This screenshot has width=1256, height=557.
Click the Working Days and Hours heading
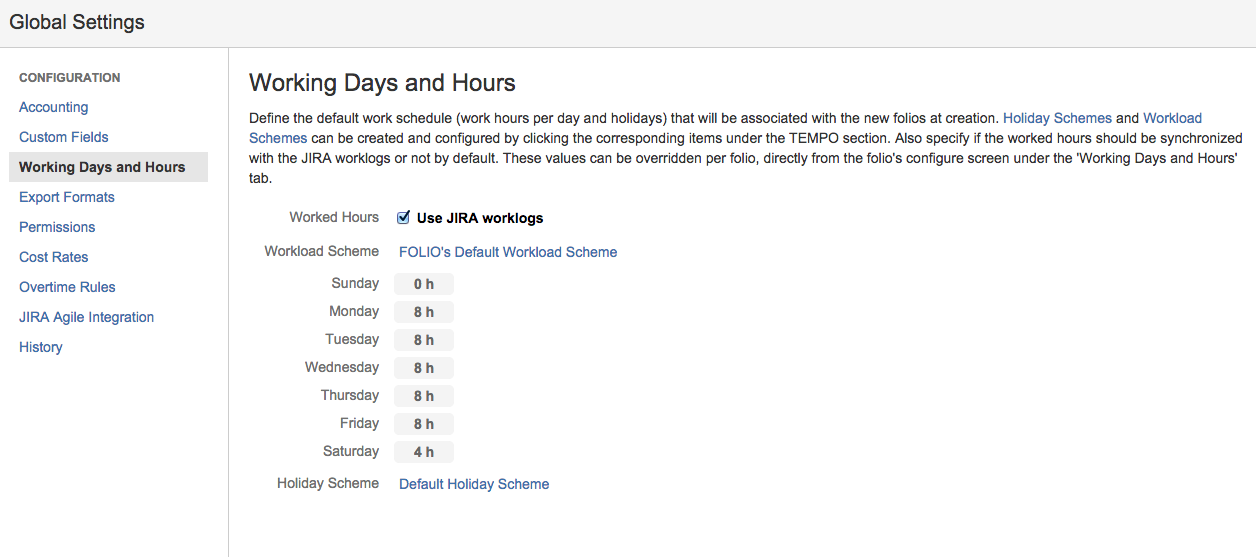coord(382,82)
